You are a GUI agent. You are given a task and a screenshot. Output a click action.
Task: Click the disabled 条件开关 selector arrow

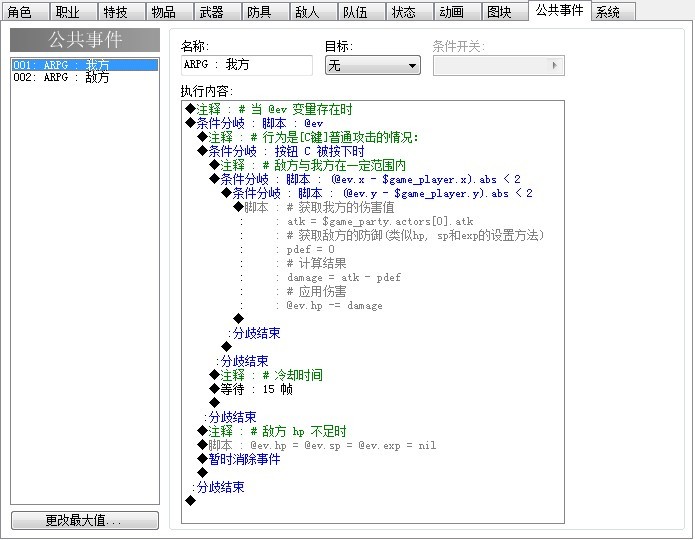pyautogui.click(x=554, y=65)
